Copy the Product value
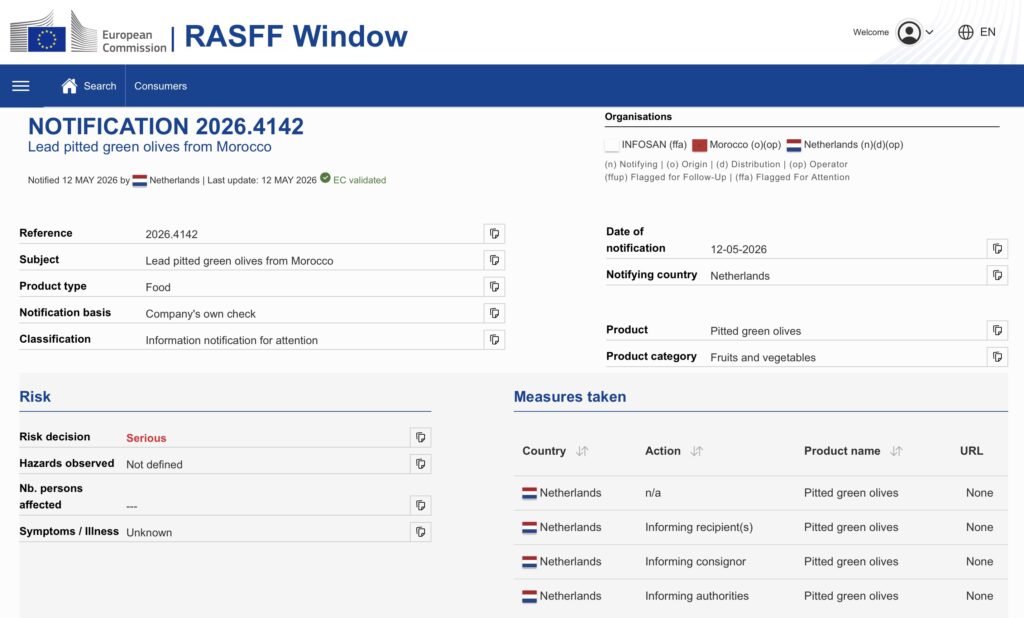The height and width of the screenshot is (618, 1024). pyautogui.click(x=997, y=331)
